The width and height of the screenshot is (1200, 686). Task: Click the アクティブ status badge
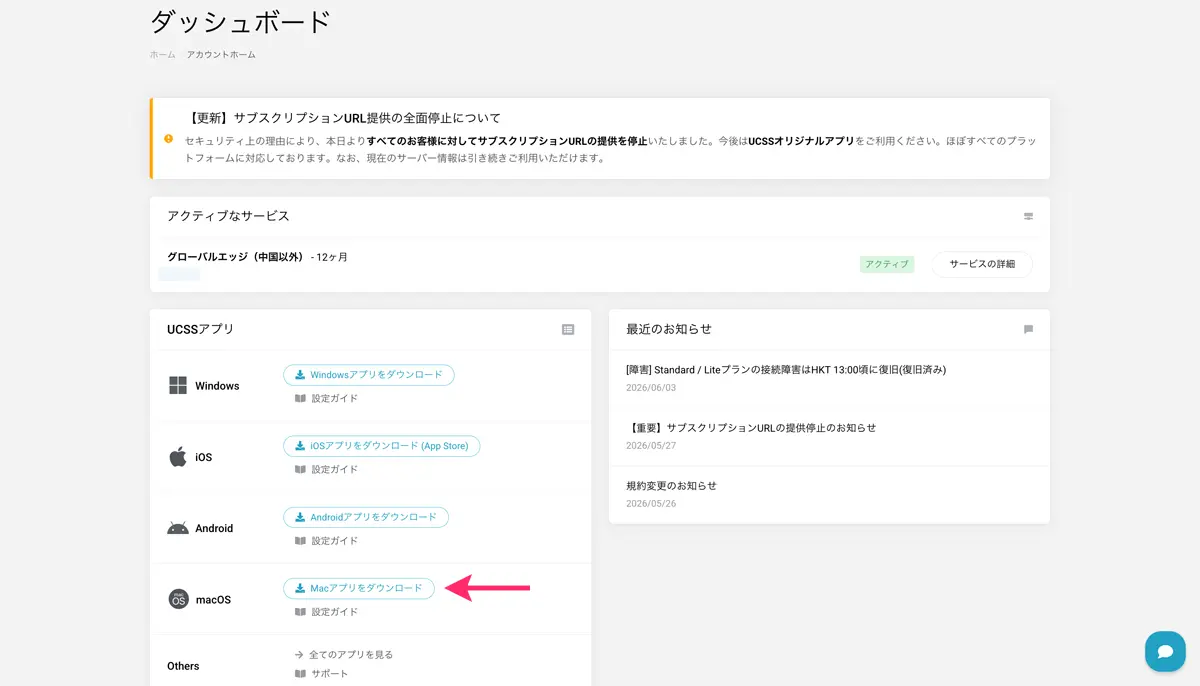(x=887, y=264)
